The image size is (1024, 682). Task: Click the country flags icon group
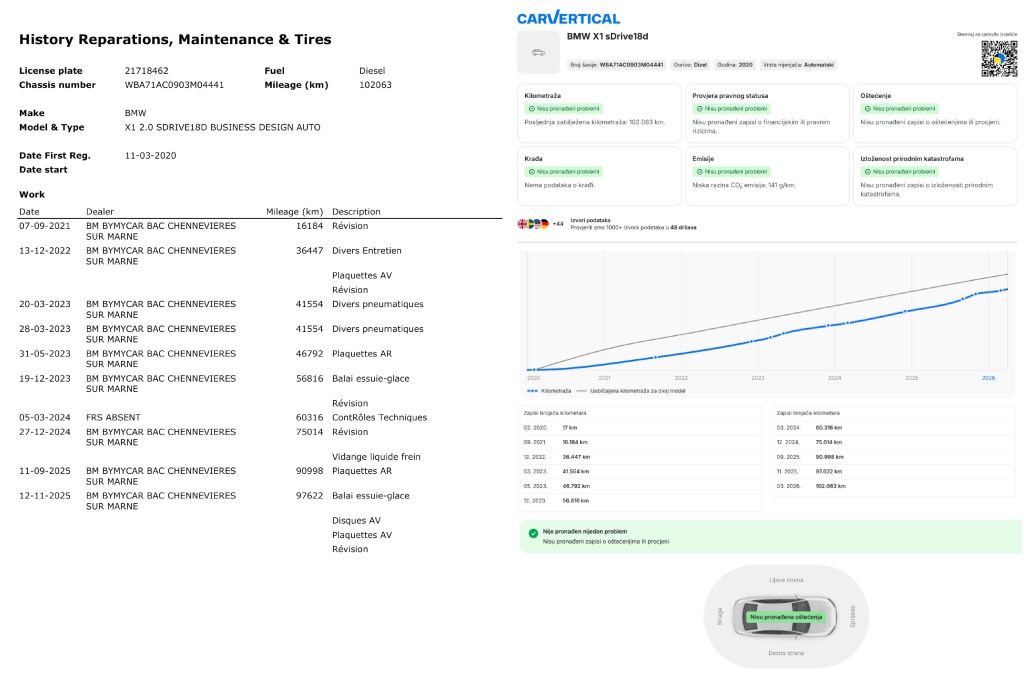click(534, 224)
